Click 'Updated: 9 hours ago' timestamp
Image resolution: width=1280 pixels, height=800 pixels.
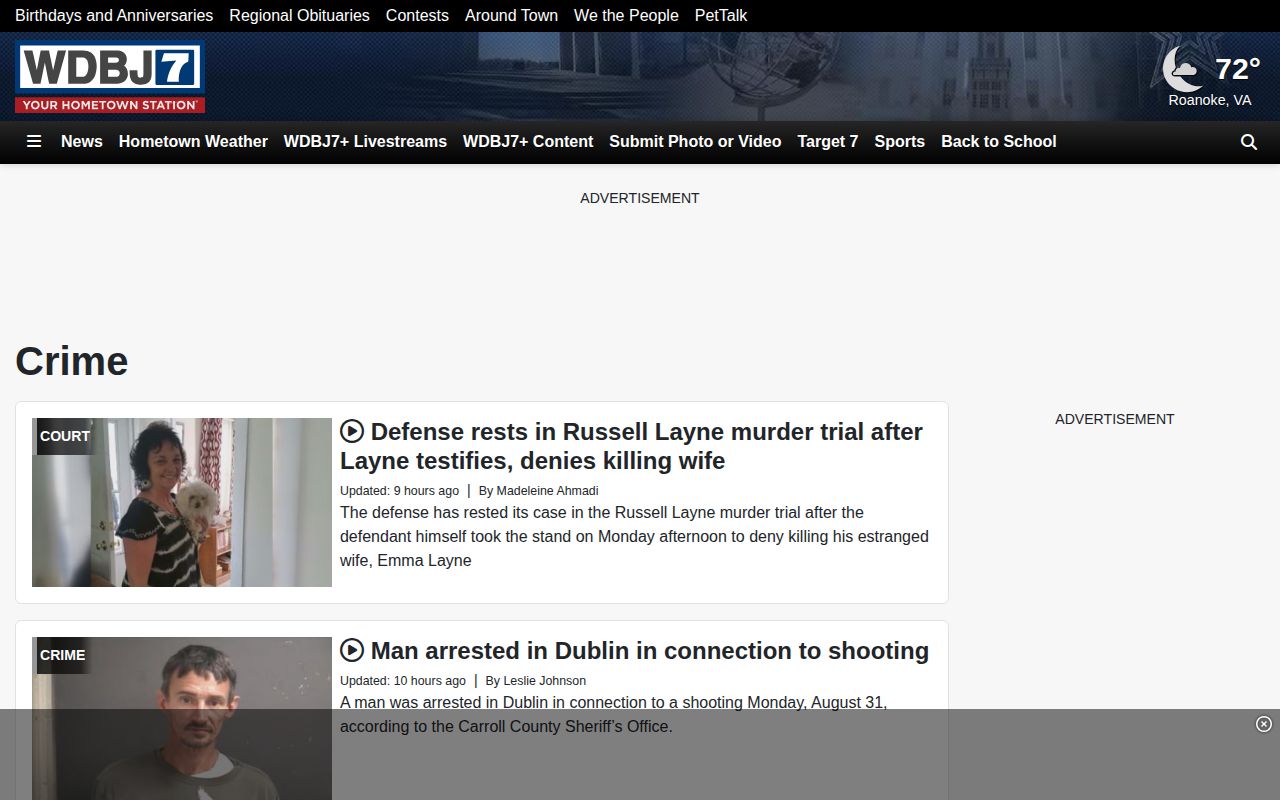click(399, 491)
